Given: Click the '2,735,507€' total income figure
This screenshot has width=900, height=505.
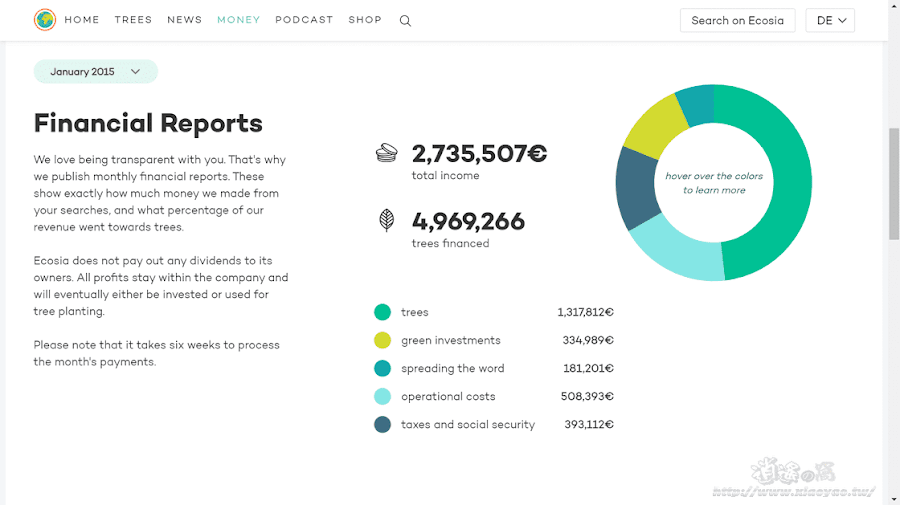Looking at the screenshot, I should 479,154.
